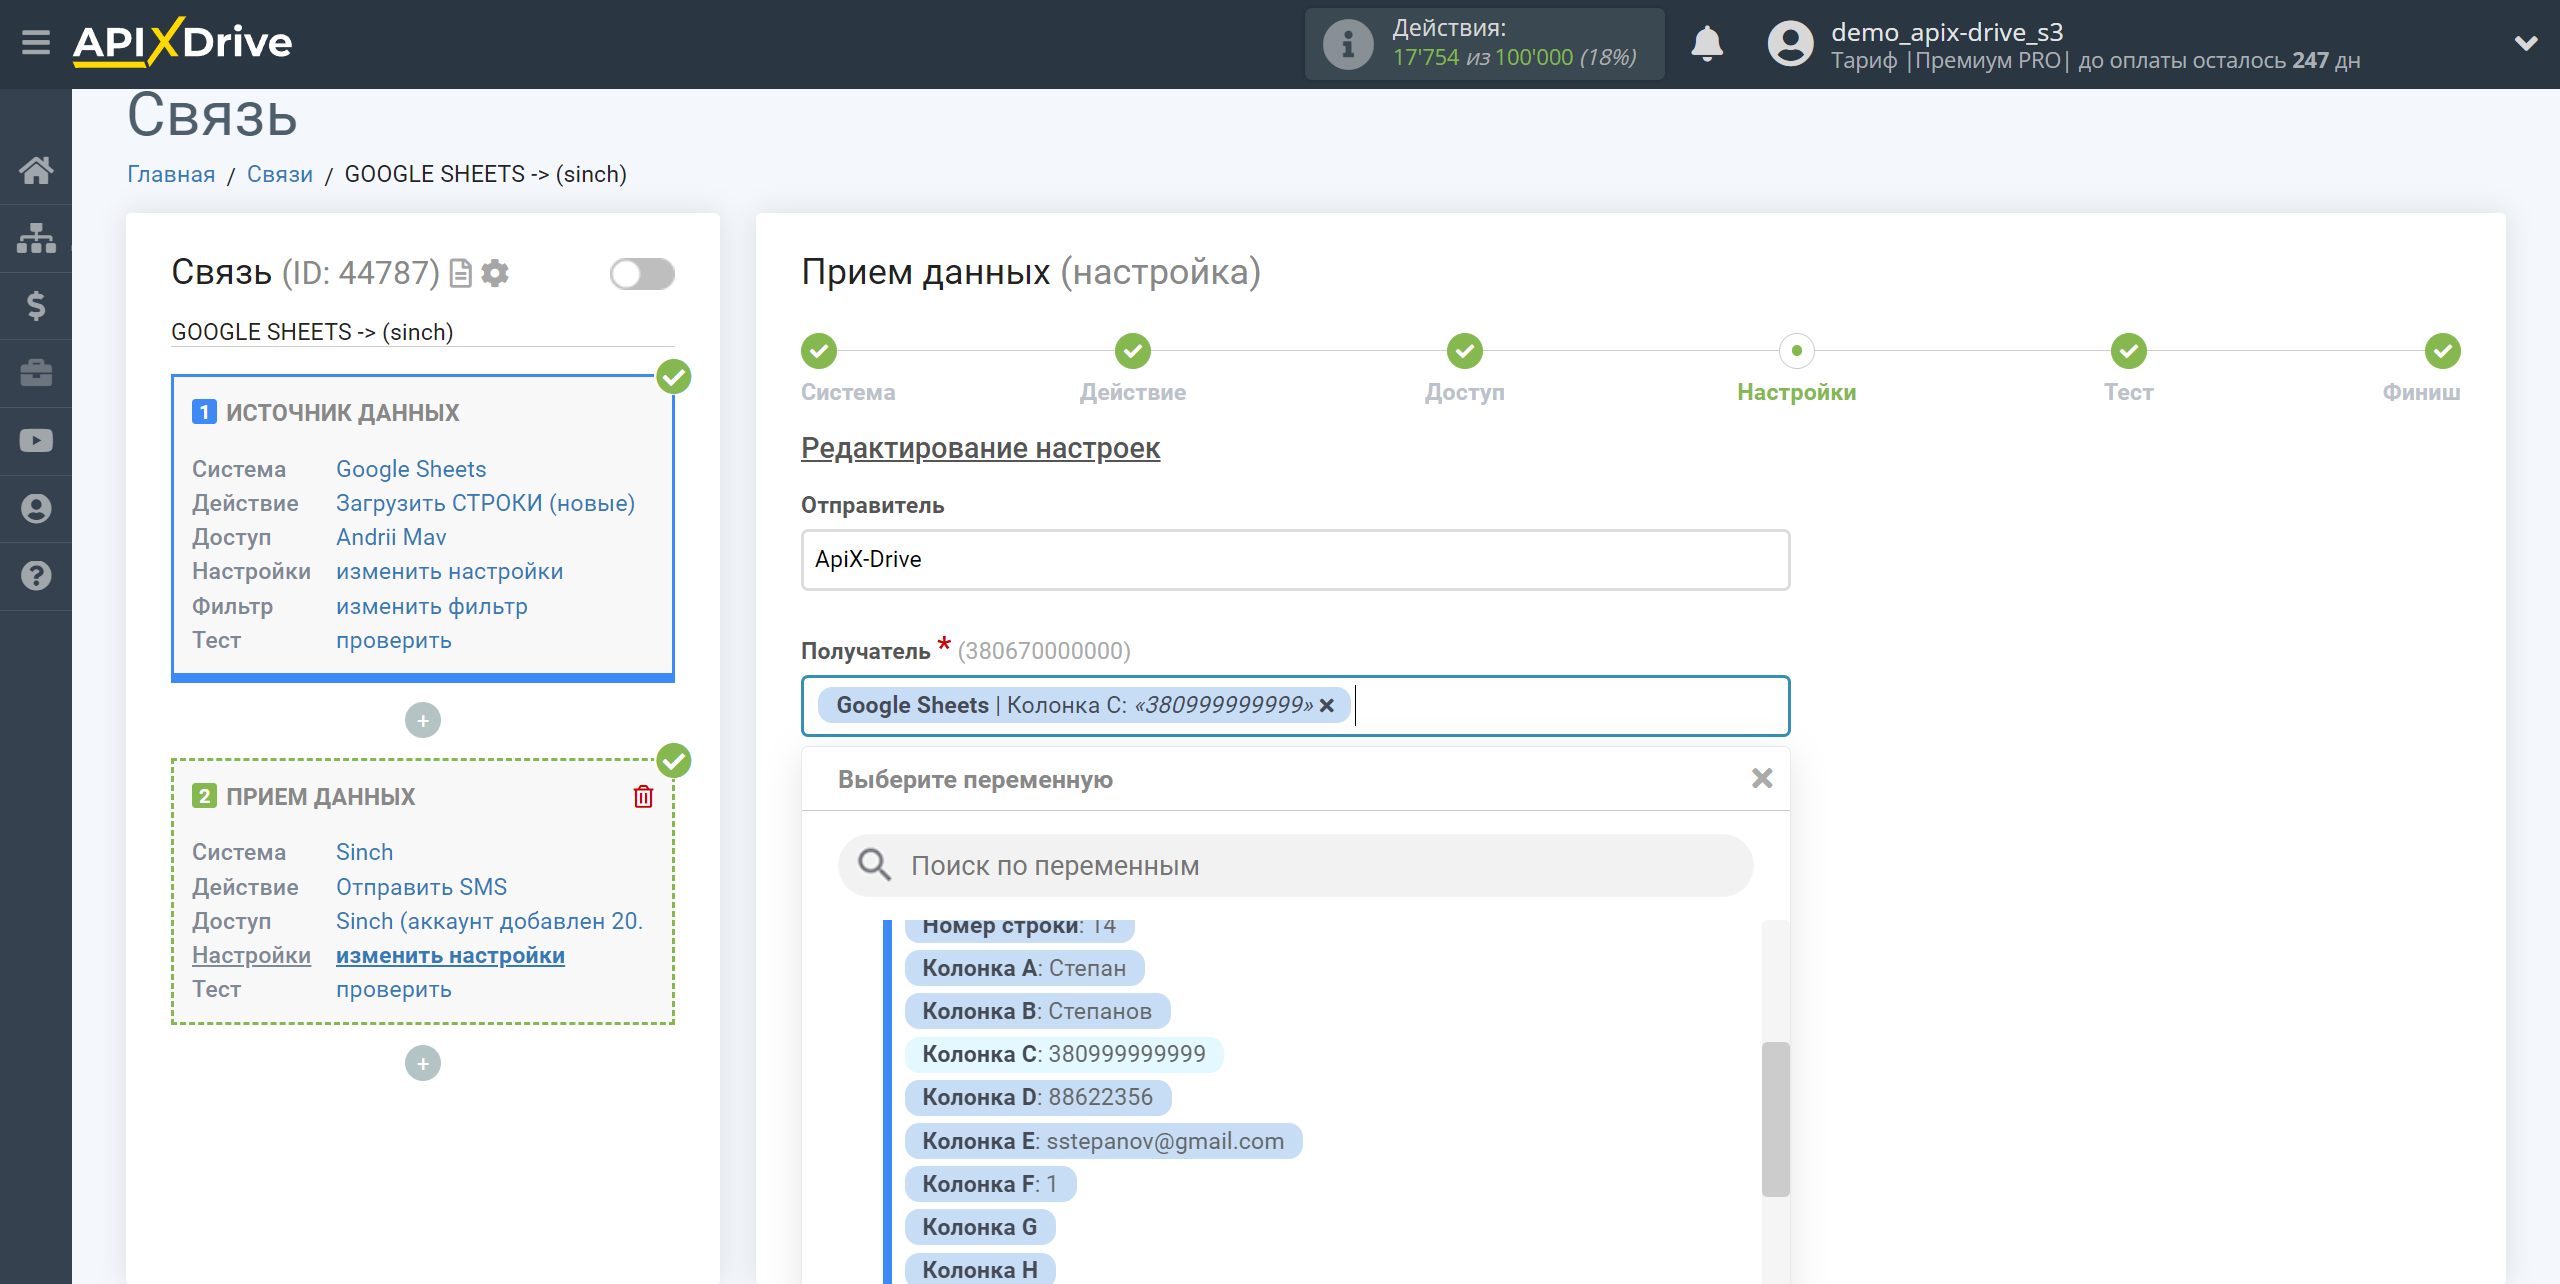Screen dimensions: 2560x1284
Task: Open the briefcase icon in sidebar
Action: [36, 373]
